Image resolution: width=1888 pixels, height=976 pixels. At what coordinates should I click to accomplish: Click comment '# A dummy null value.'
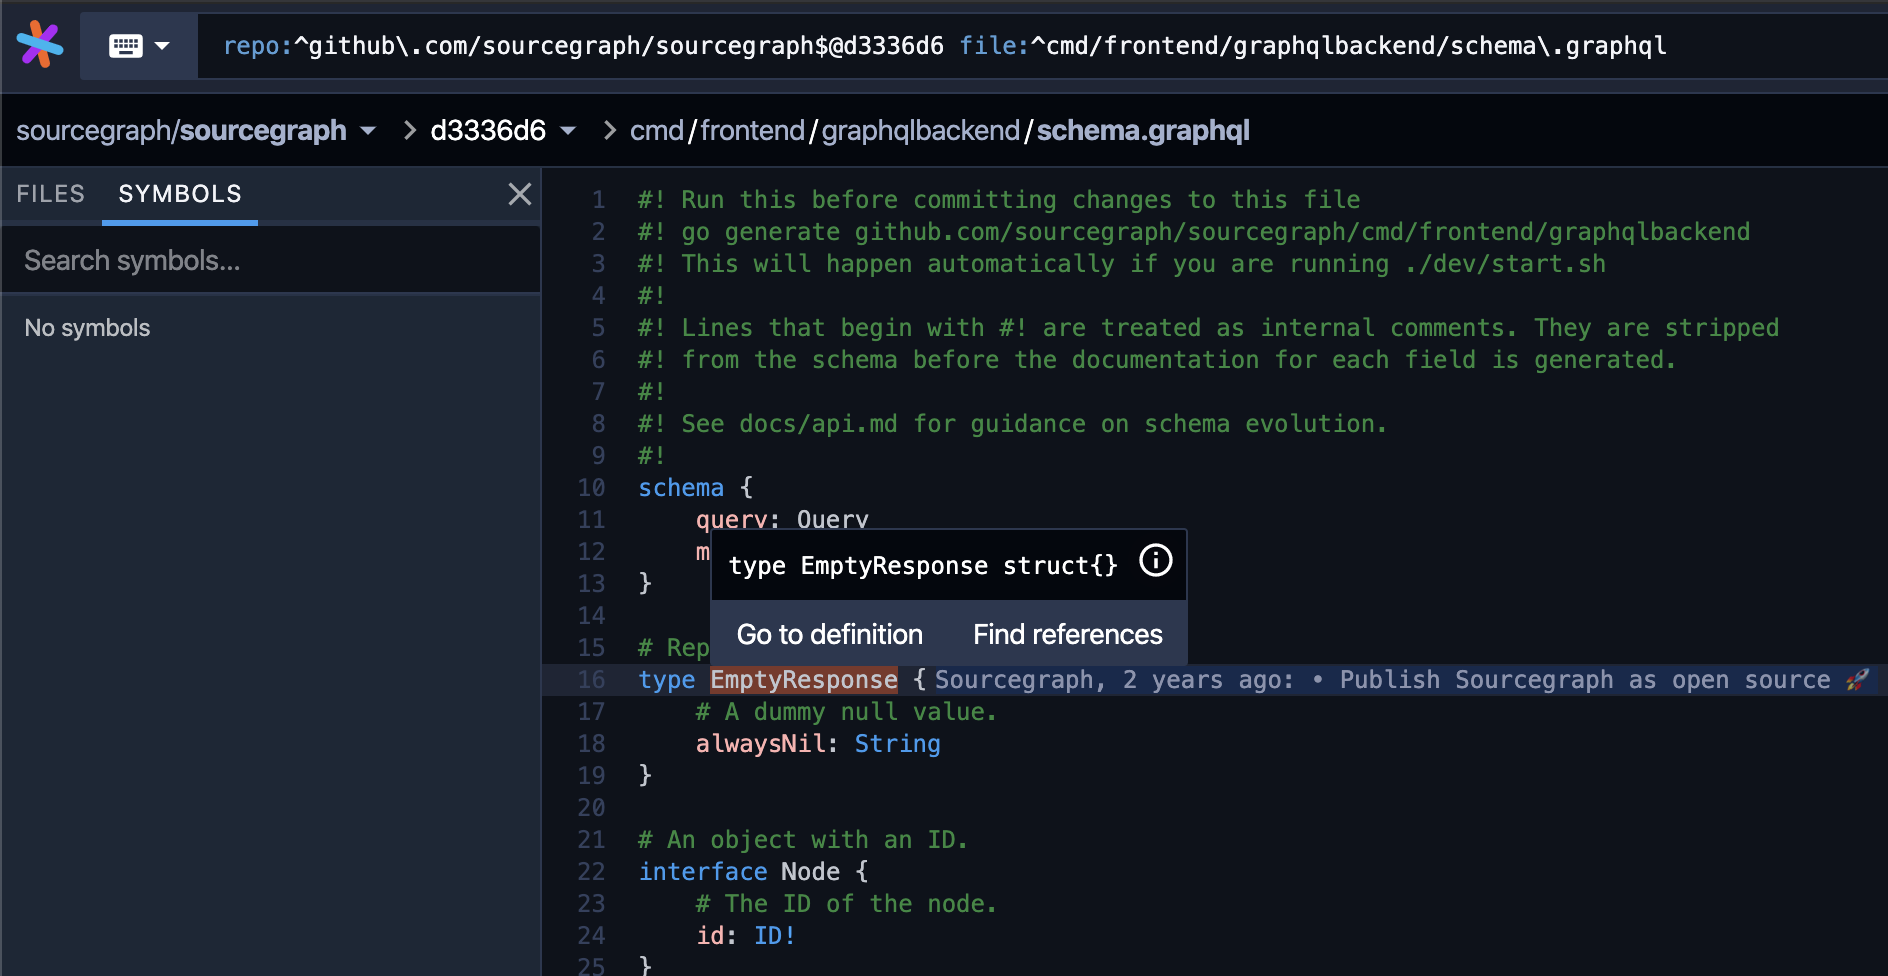point(846,712)
